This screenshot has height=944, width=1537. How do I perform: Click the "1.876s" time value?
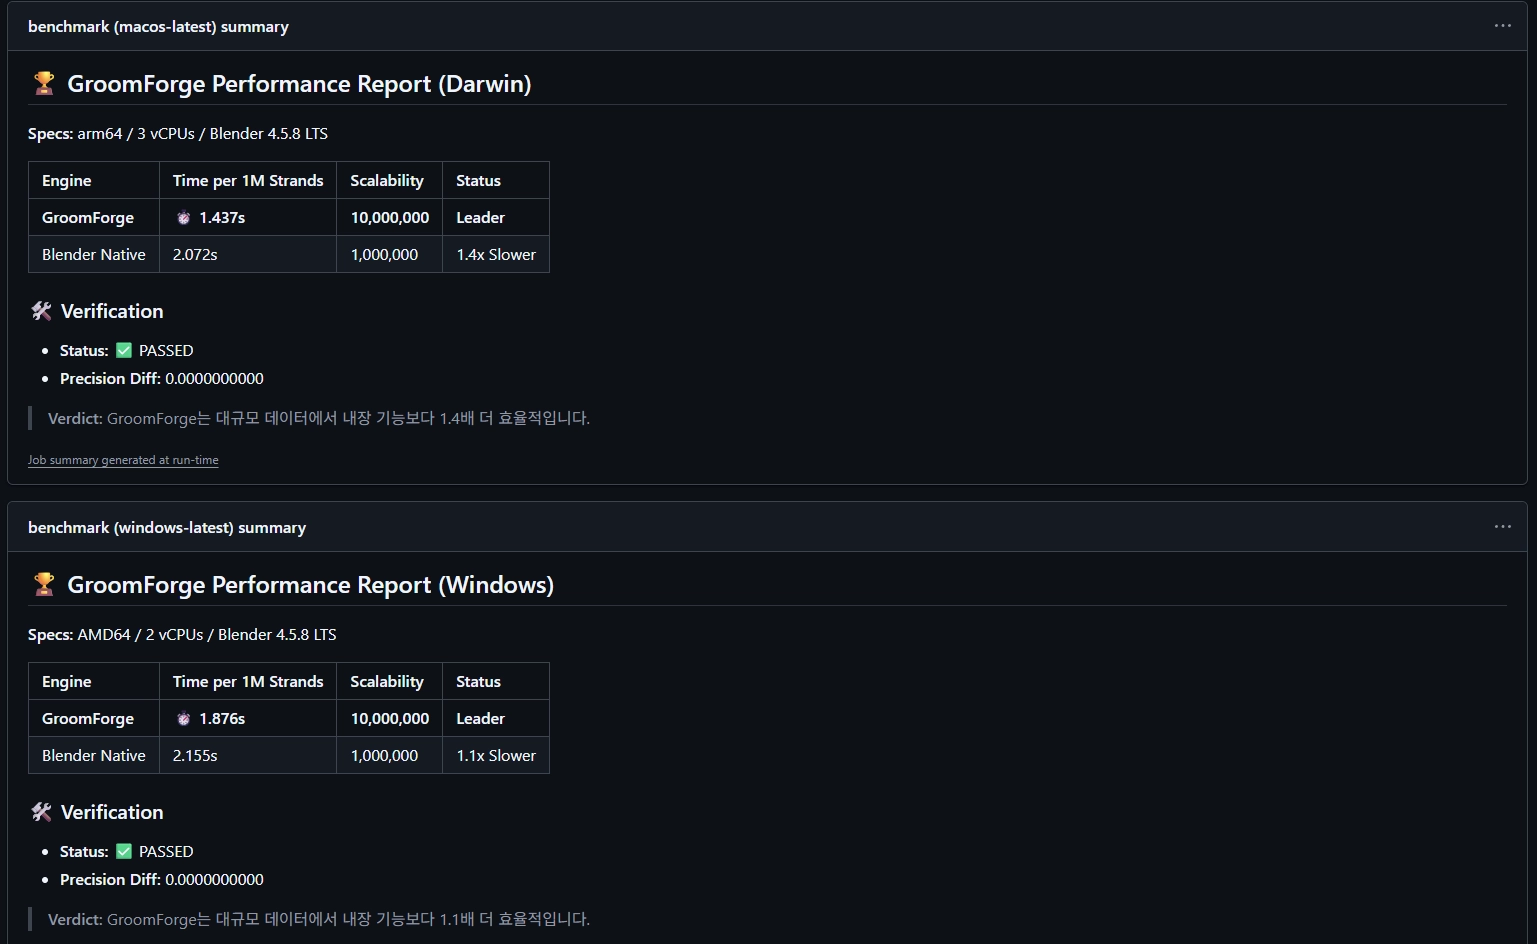pyautogui.click(x=222, y=719)
